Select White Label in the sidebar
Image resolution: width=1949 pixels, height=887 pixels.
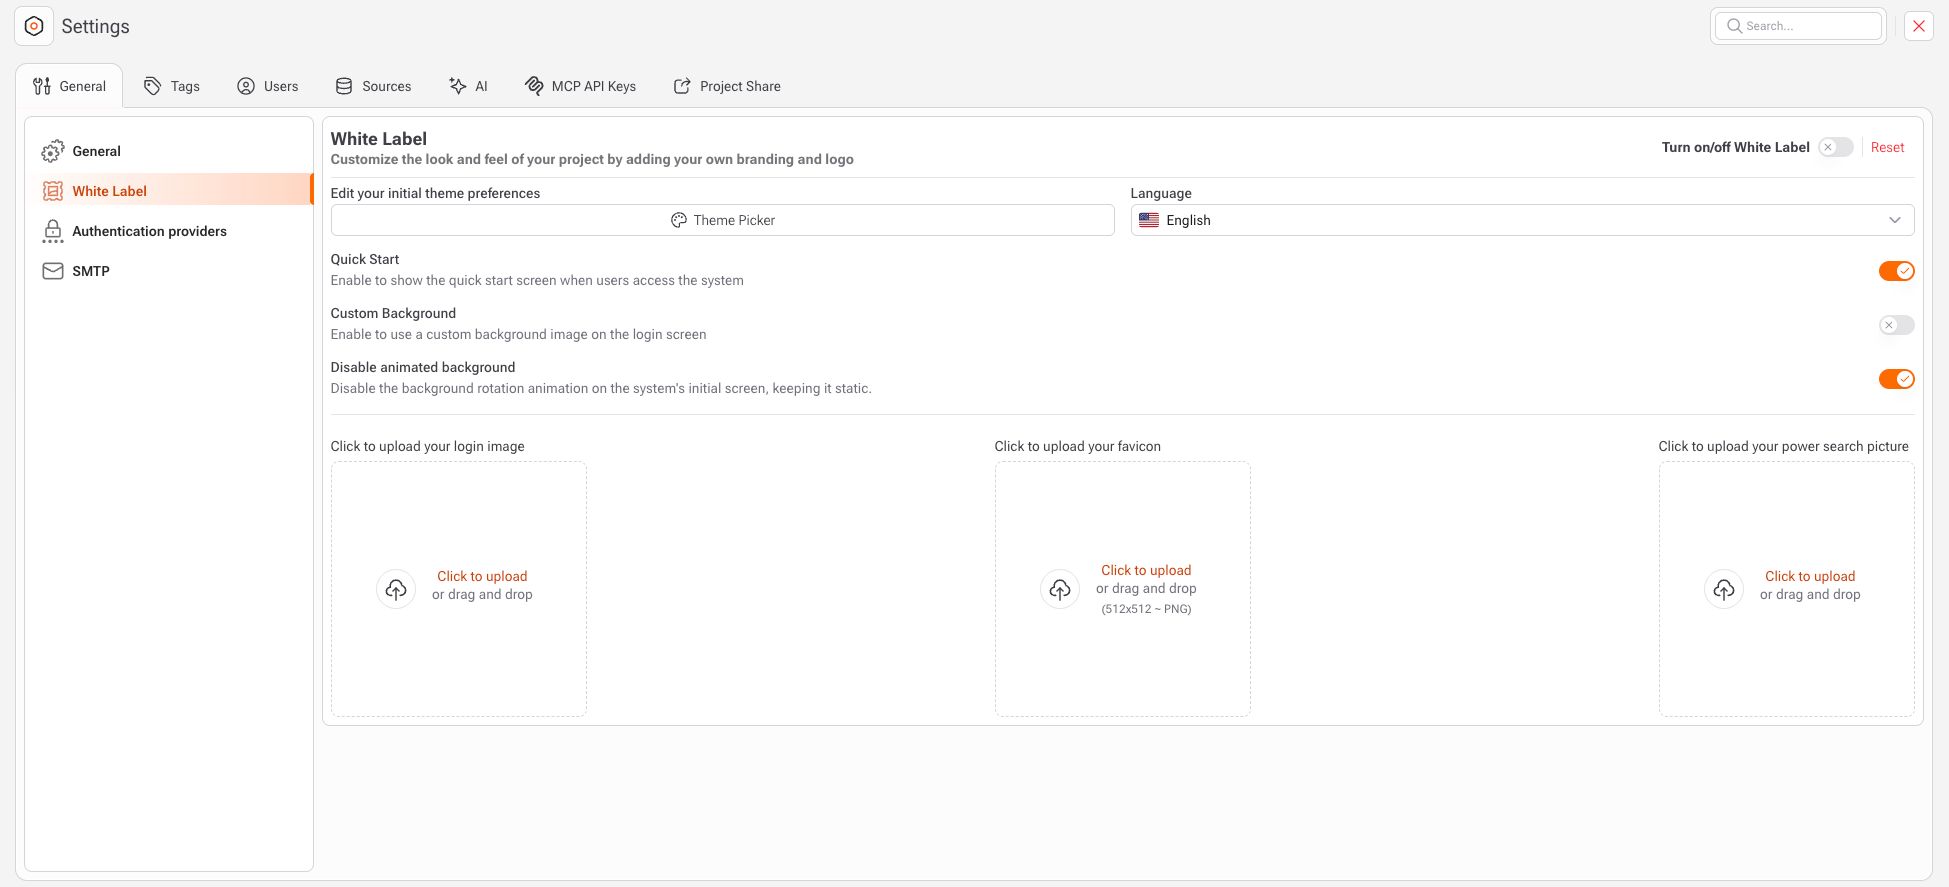[x=110, y=191]
